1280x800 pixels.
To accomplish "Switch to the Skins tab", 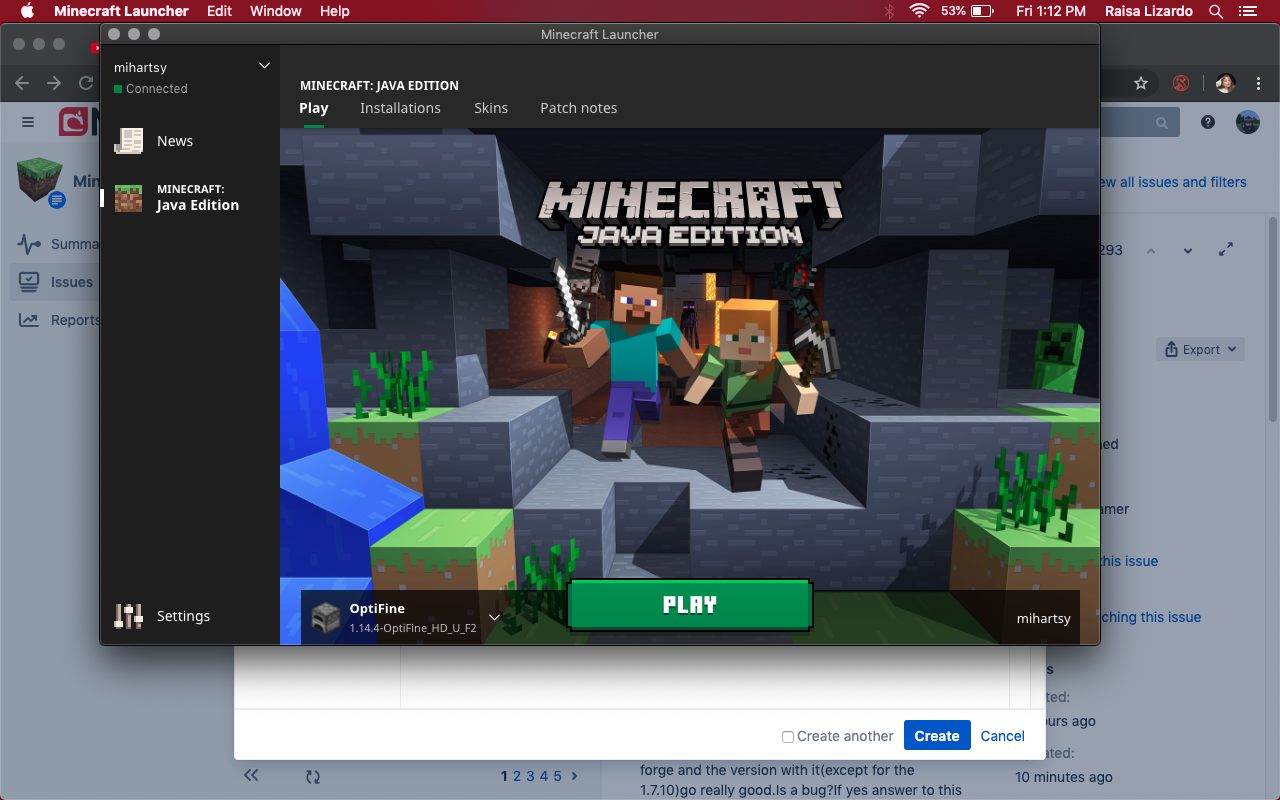I will (x=491, y=108).
